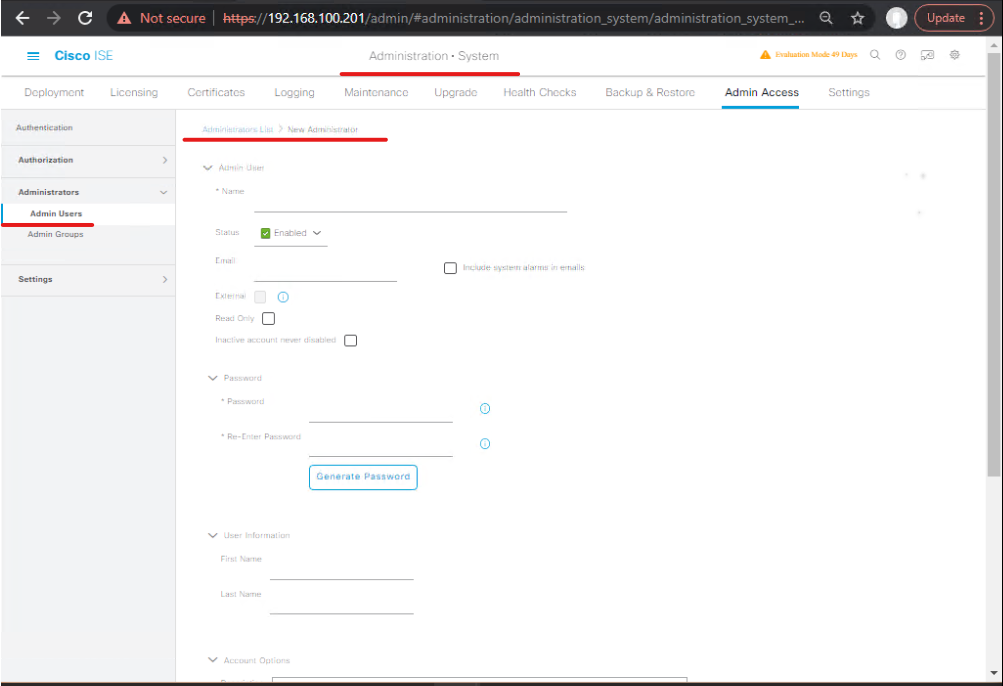Click the Last Name input field
The image size is (1003, 686).
pos(342,606)
